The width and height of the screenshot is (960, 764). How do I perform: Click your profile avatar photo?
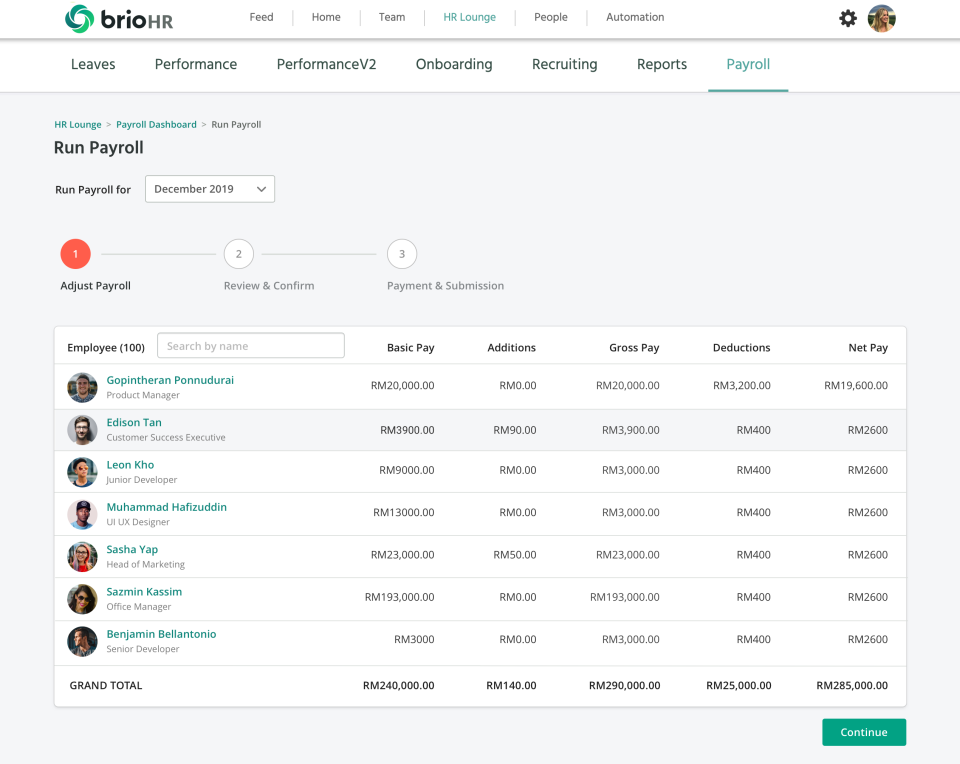point(881,17)
